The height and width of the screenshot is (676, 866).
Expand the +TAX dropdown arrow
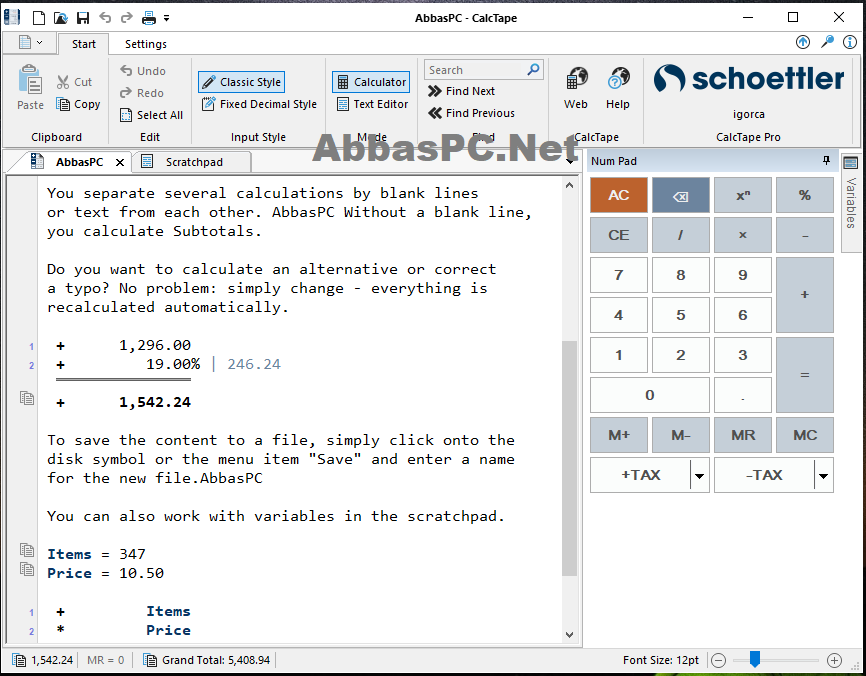(699, 475)
